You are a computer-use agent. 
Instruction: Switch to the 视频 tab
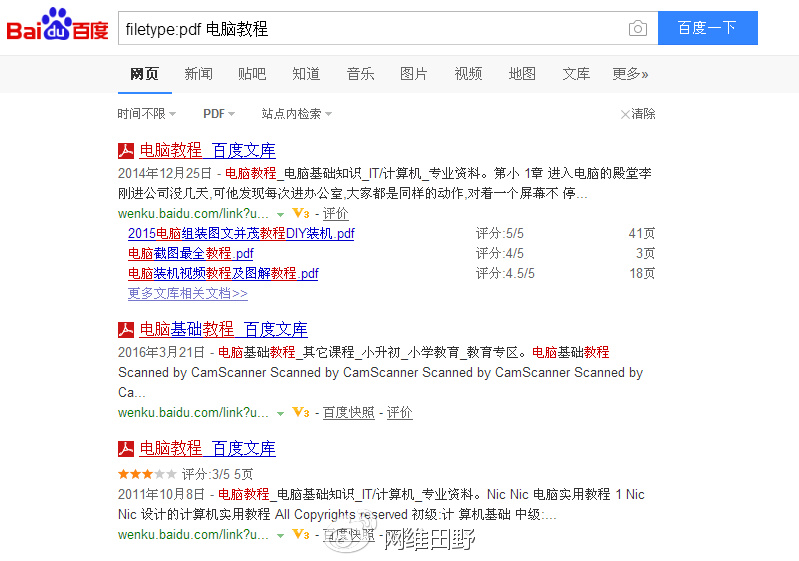point(468,74)
